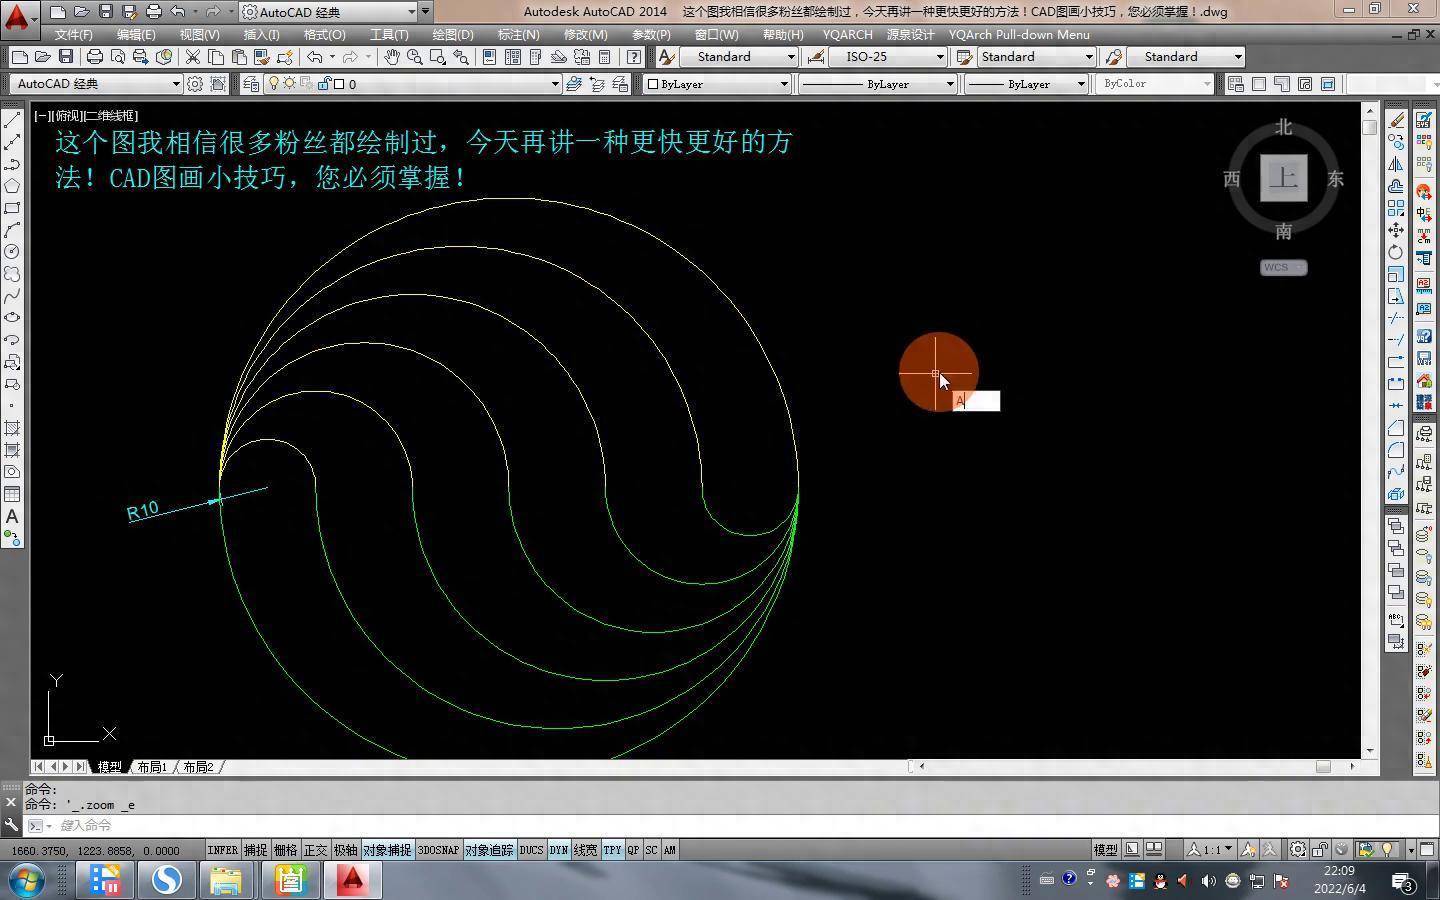Click the Plot printer icon
Image resolution: width=1440 pixels, height=900 pixels.
pyautogui.click(x=94, y=57)
